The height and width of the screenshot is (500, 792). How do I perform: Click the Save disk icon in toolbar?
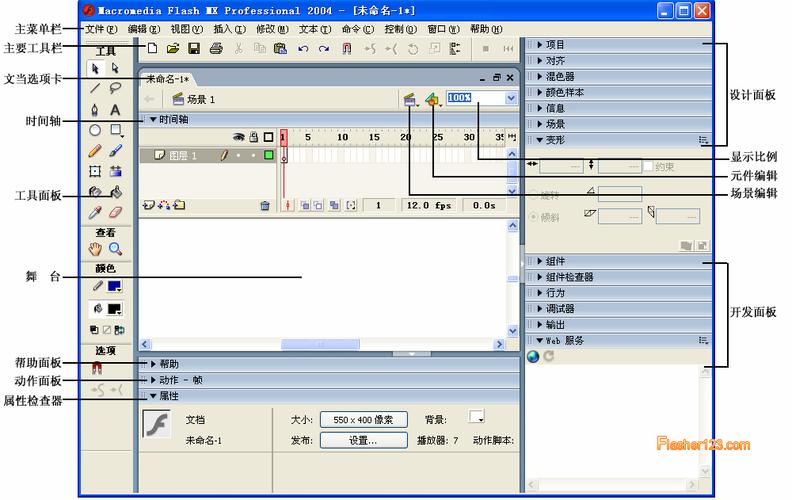tap(194, 48)
